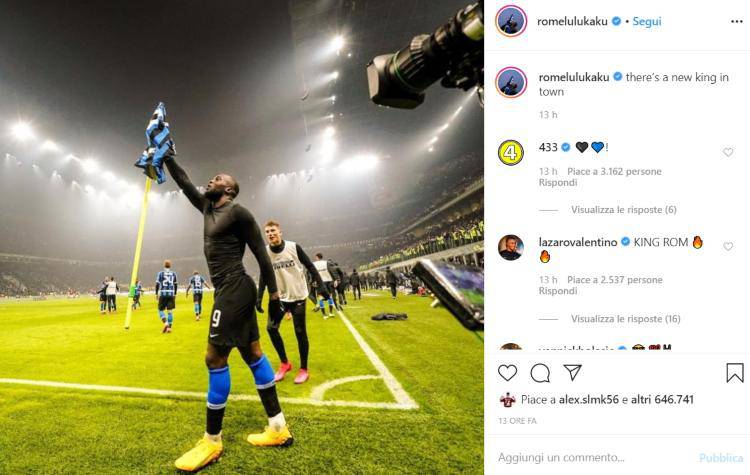Like lazarovalentino's comment heart
The width and height of the screenshot is (750, 475).
tap(728, 246)
